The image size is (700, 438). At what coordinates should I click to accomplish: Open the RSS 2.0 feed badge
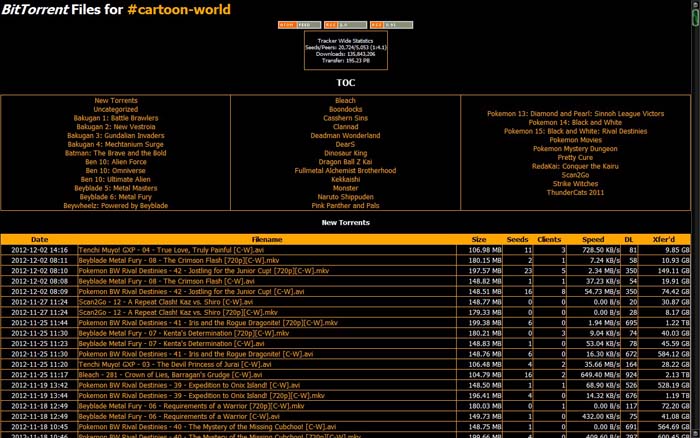[346, 25]
